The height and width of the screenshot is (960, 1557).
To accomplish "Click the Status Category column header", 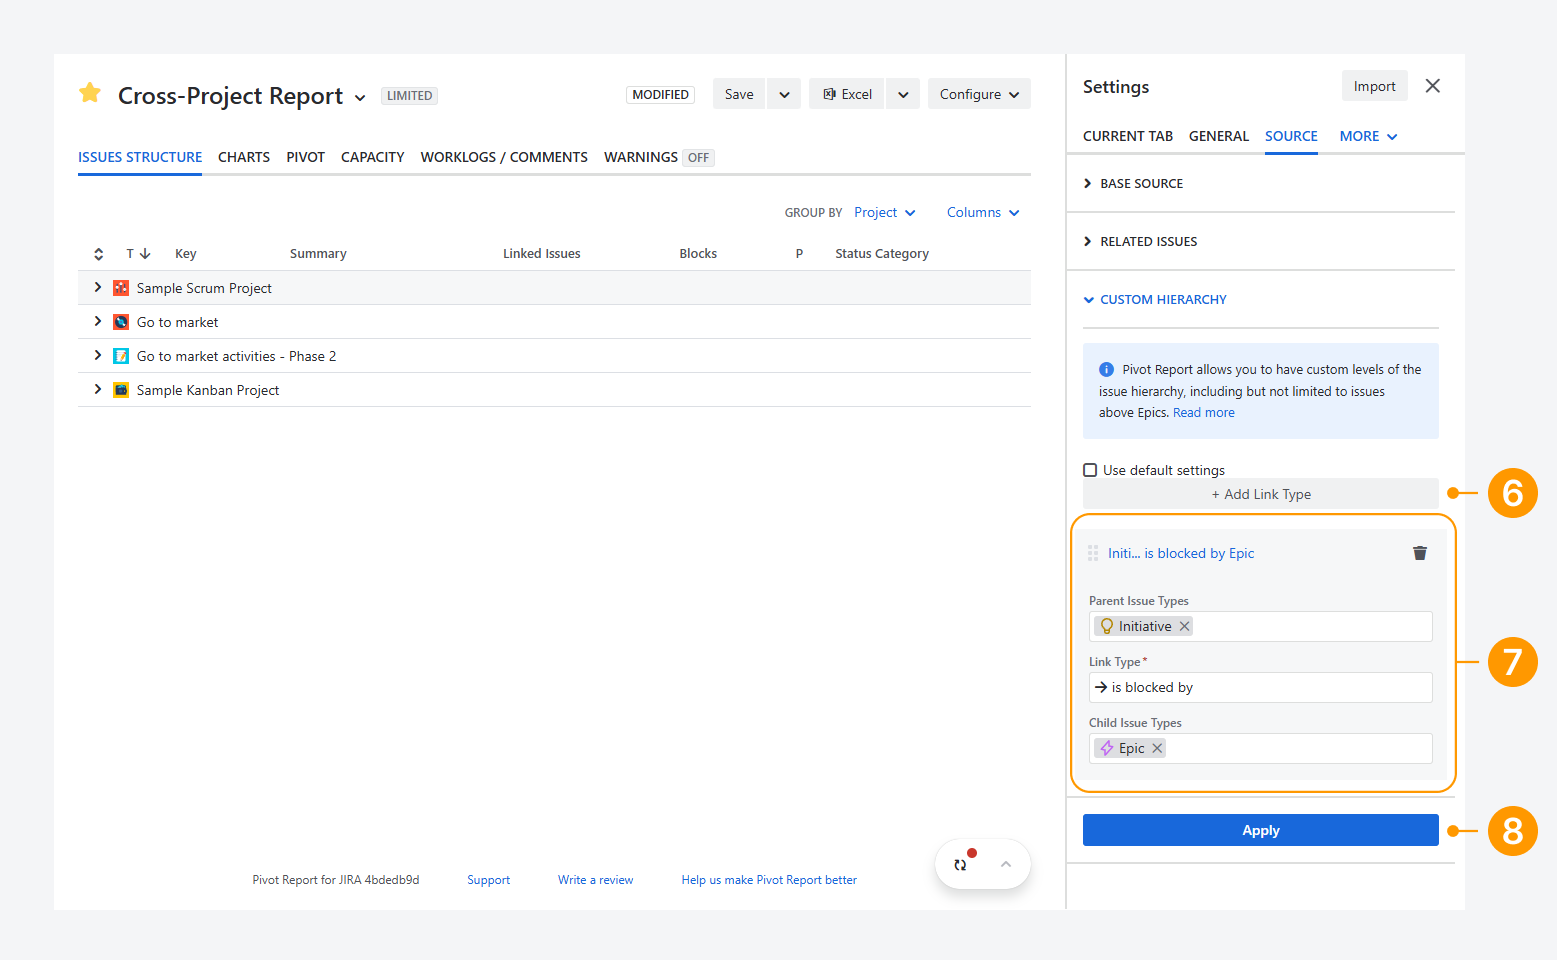I will pos(882,254).
